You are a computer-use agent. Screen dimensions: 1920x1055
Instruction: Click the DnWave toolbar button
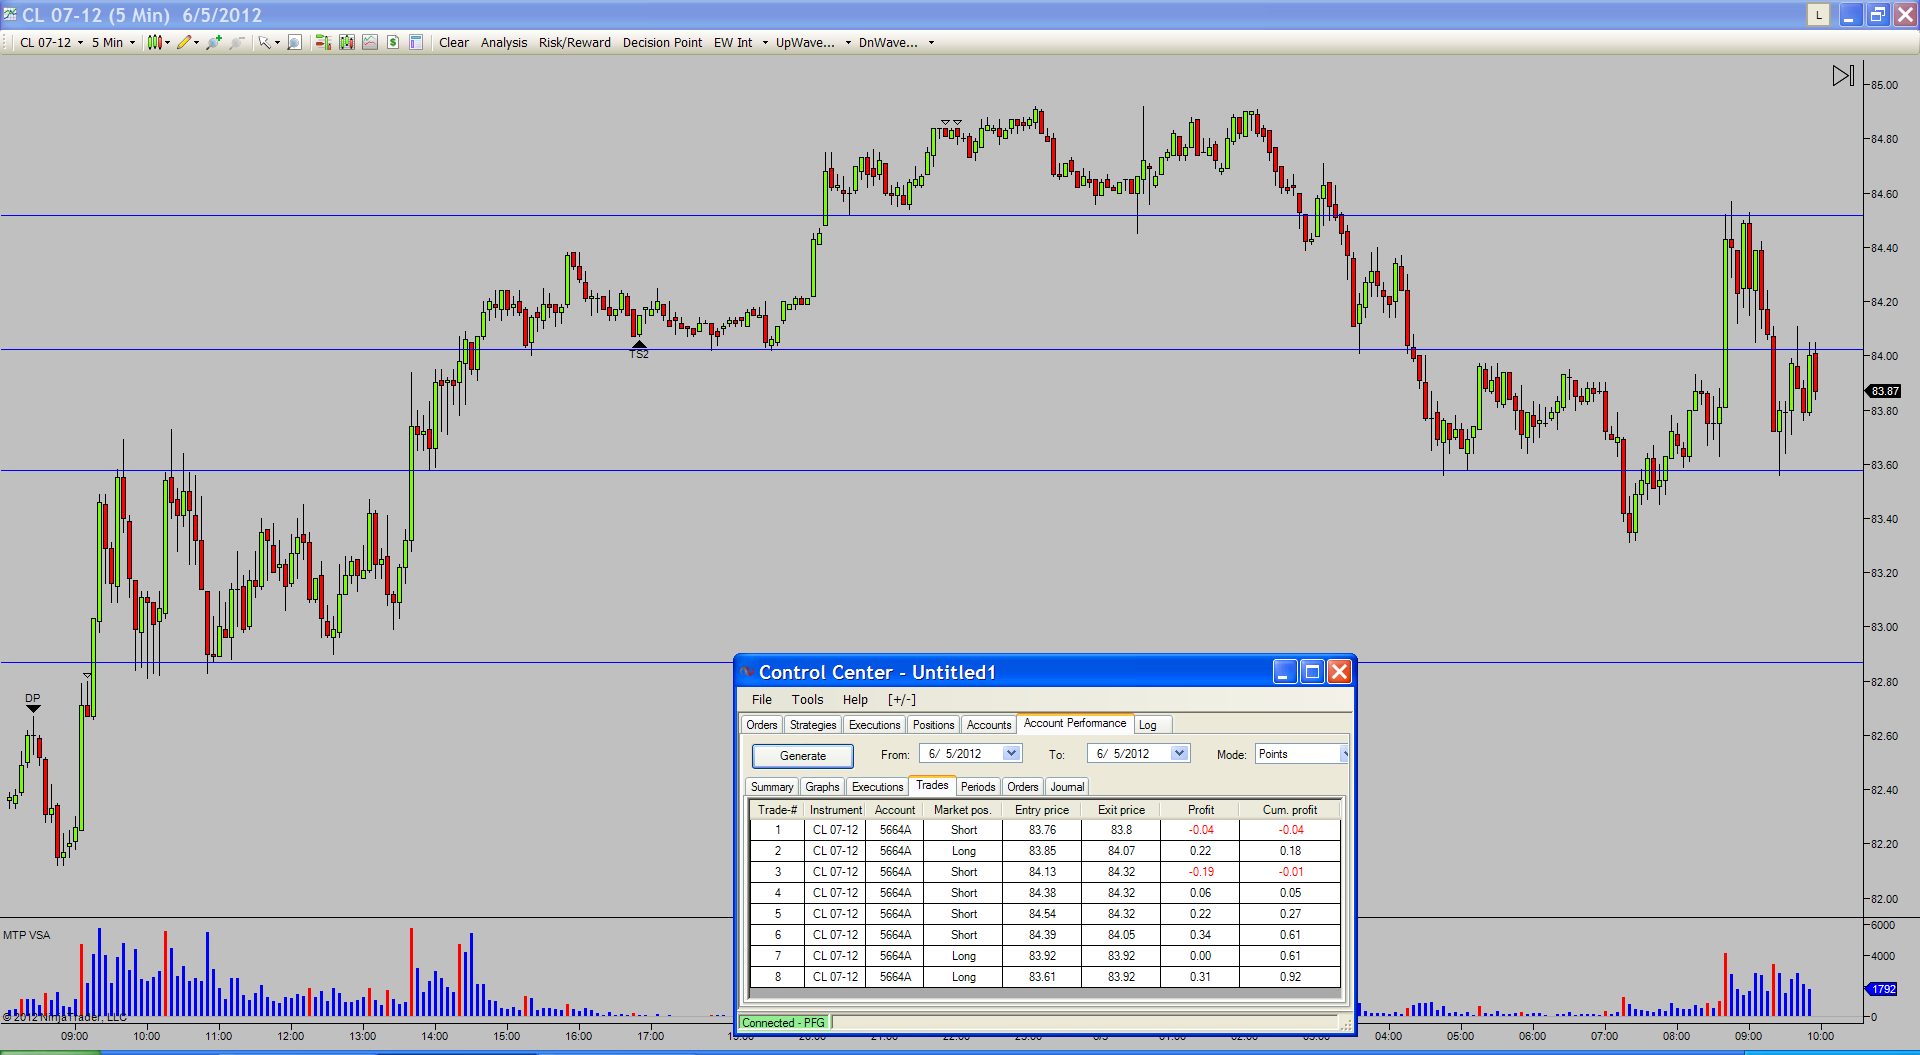(888, 42)
